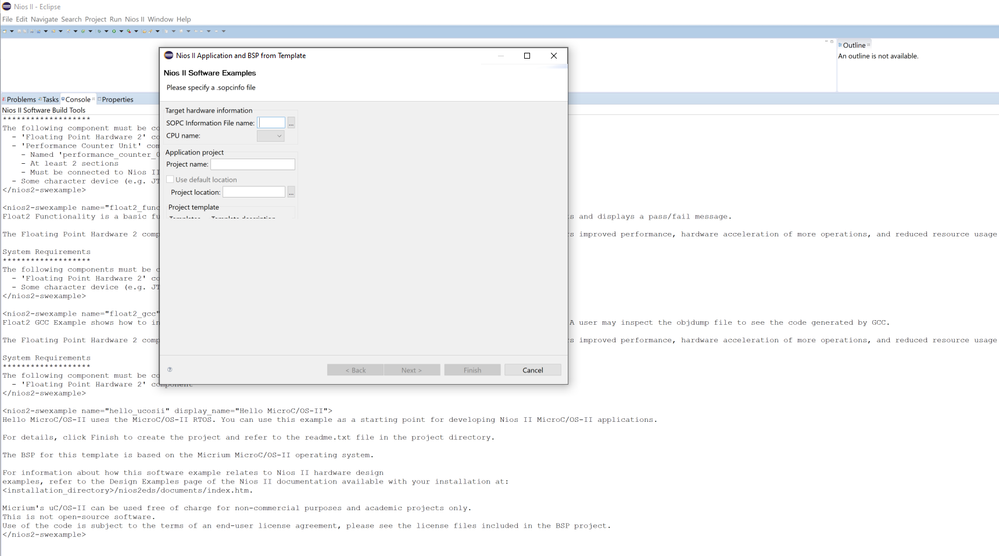The height and width of the screenshot is (556, 999).
Task: Click 'This is not open-source software.' line
Action: 78,517
